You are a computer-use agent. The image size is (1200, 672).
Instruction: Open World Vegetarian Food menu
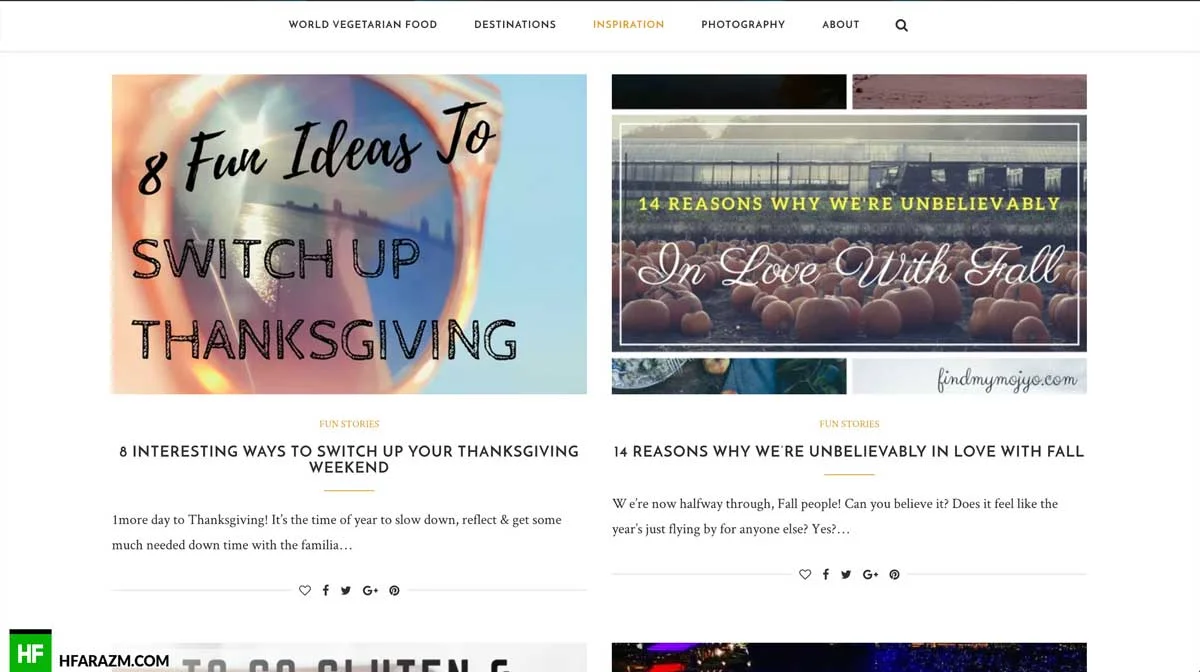(363, 25)
